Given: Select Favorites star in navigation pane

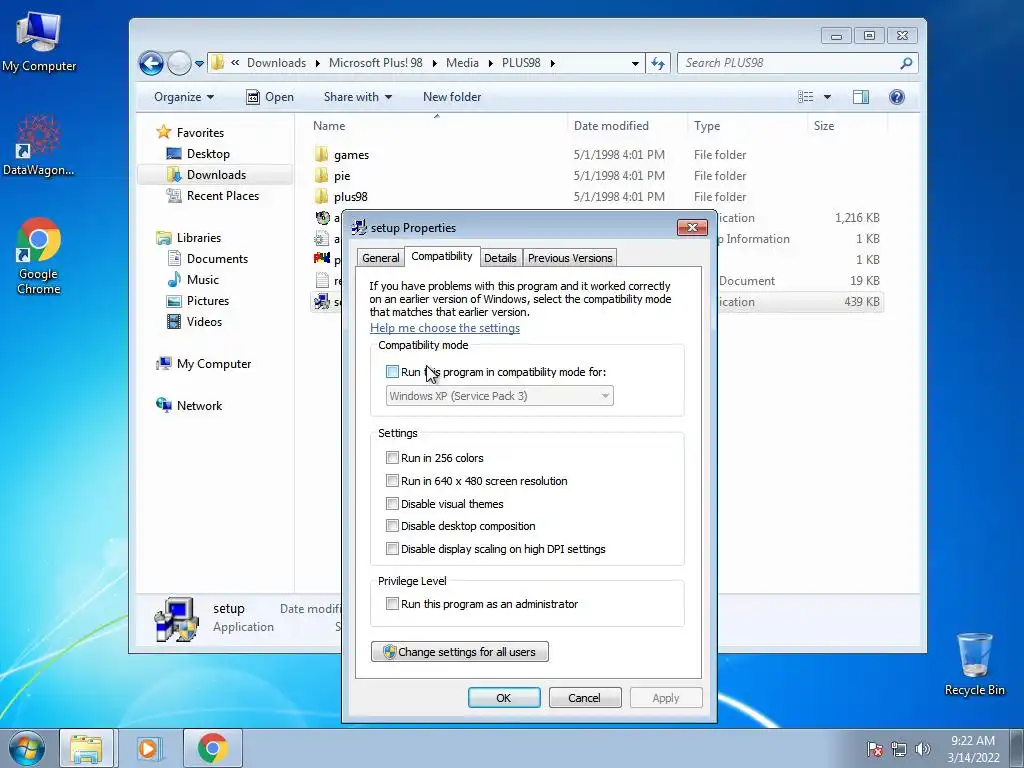Looking at the screenshot, I should [x=163, y=133].
